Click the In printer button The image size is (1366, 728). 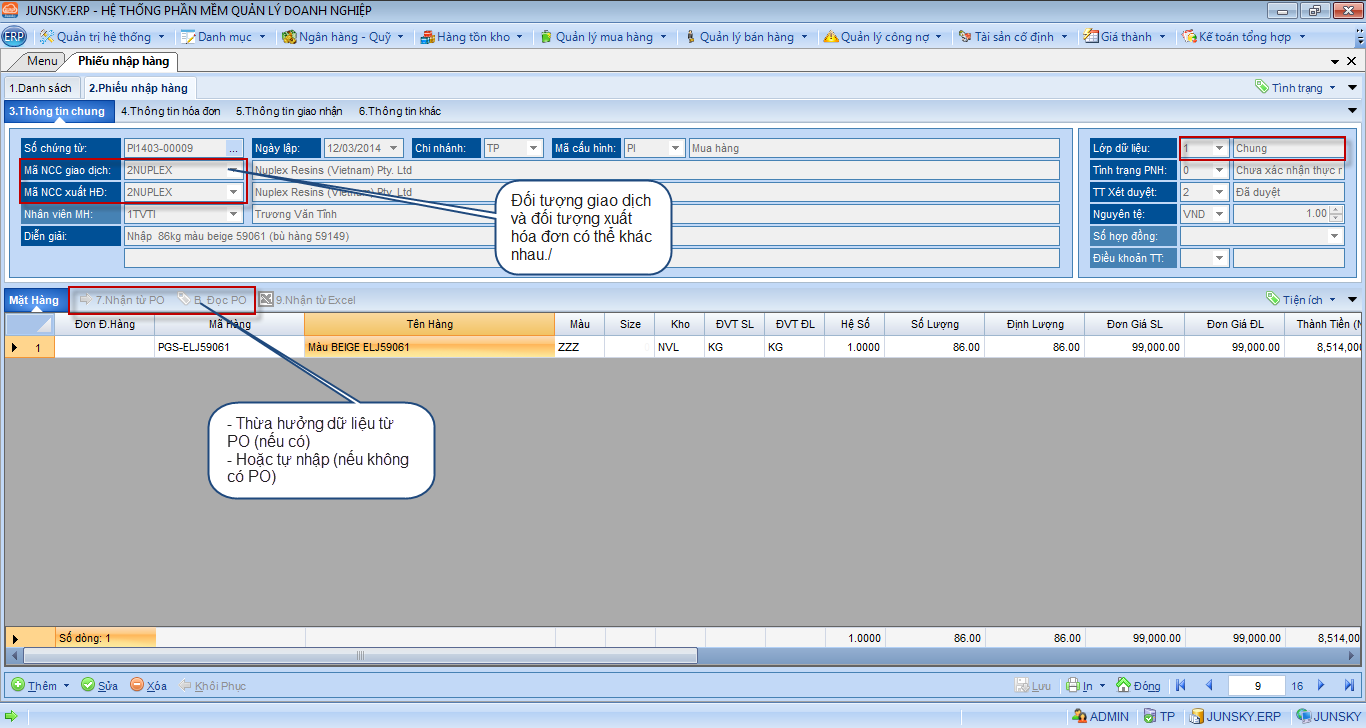pyautogui.click(x=1080, y=686)
